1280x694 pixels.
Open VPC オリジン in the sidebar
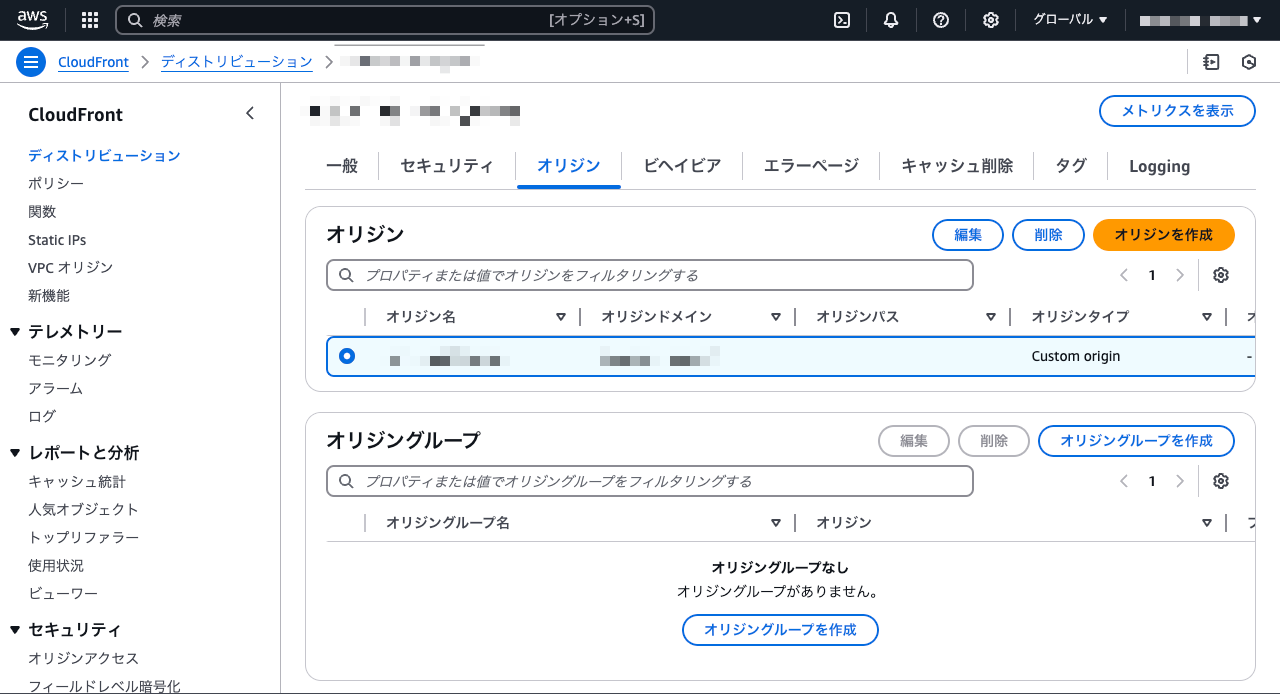(70, 268)
